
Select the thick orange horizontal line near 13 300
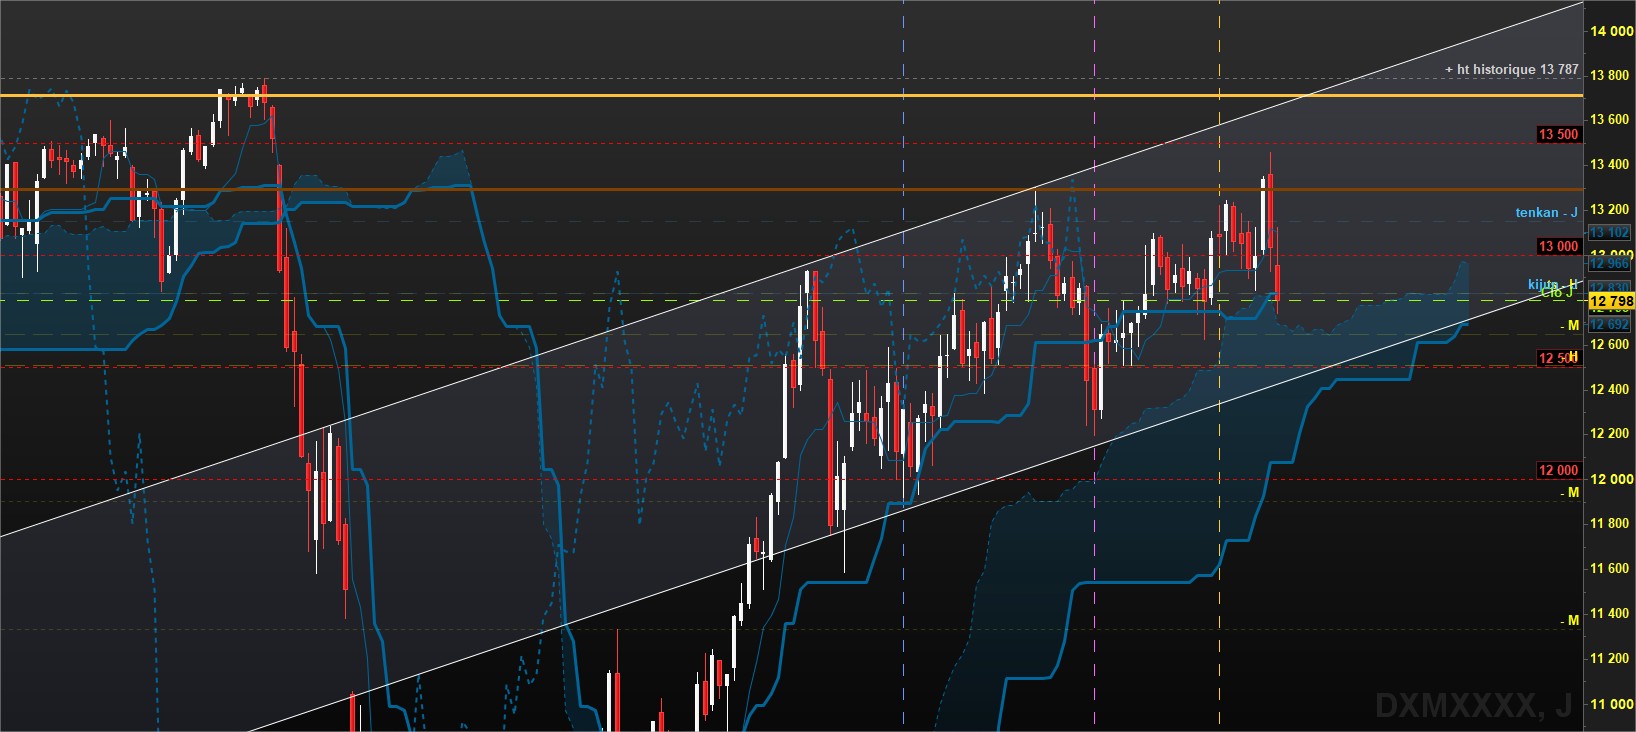(x=792, y=189)
